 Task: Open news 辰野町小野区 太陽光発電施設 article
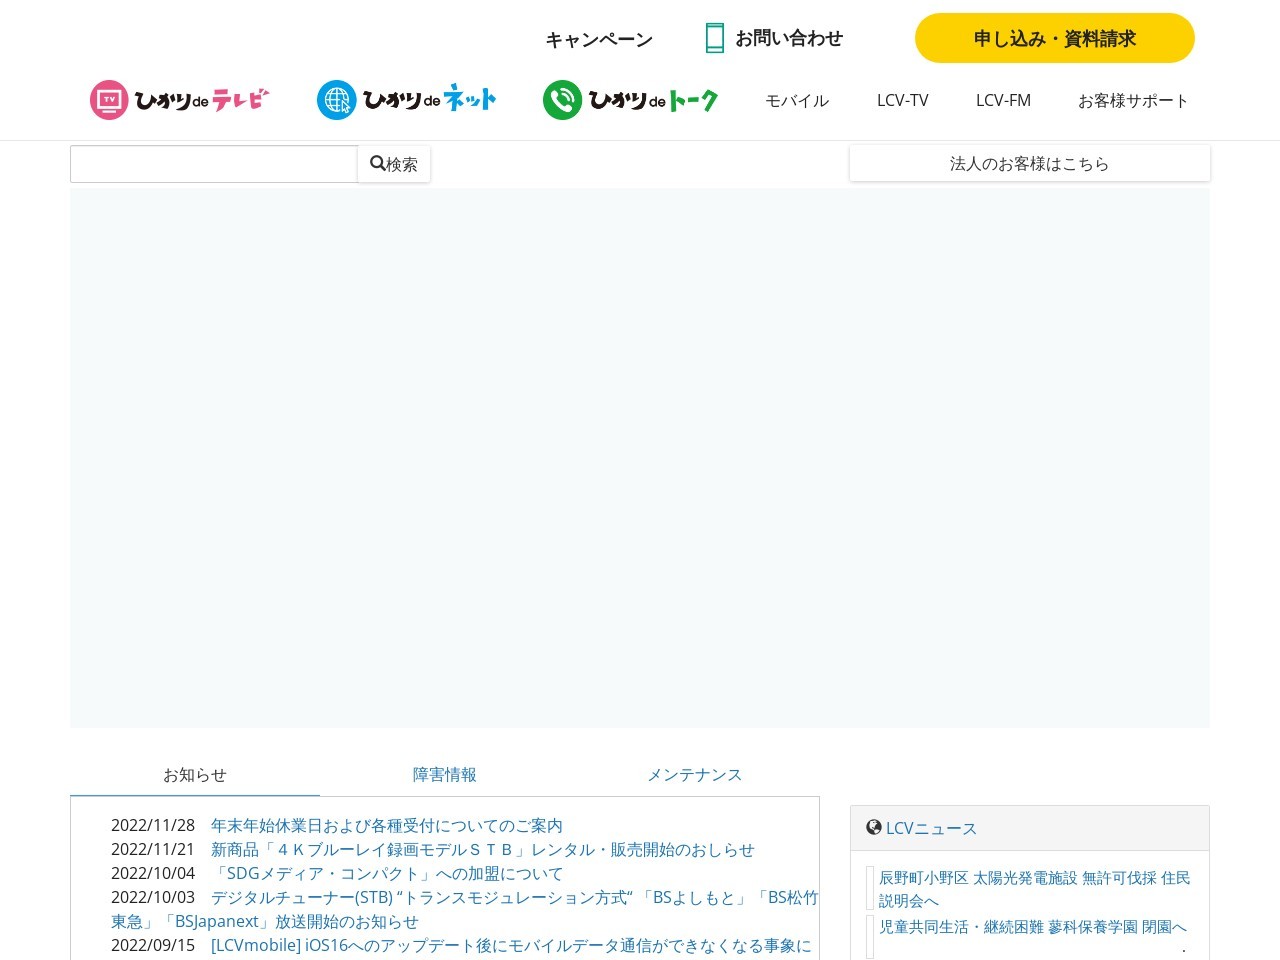pyautogui.click(x=1035, y=889)
